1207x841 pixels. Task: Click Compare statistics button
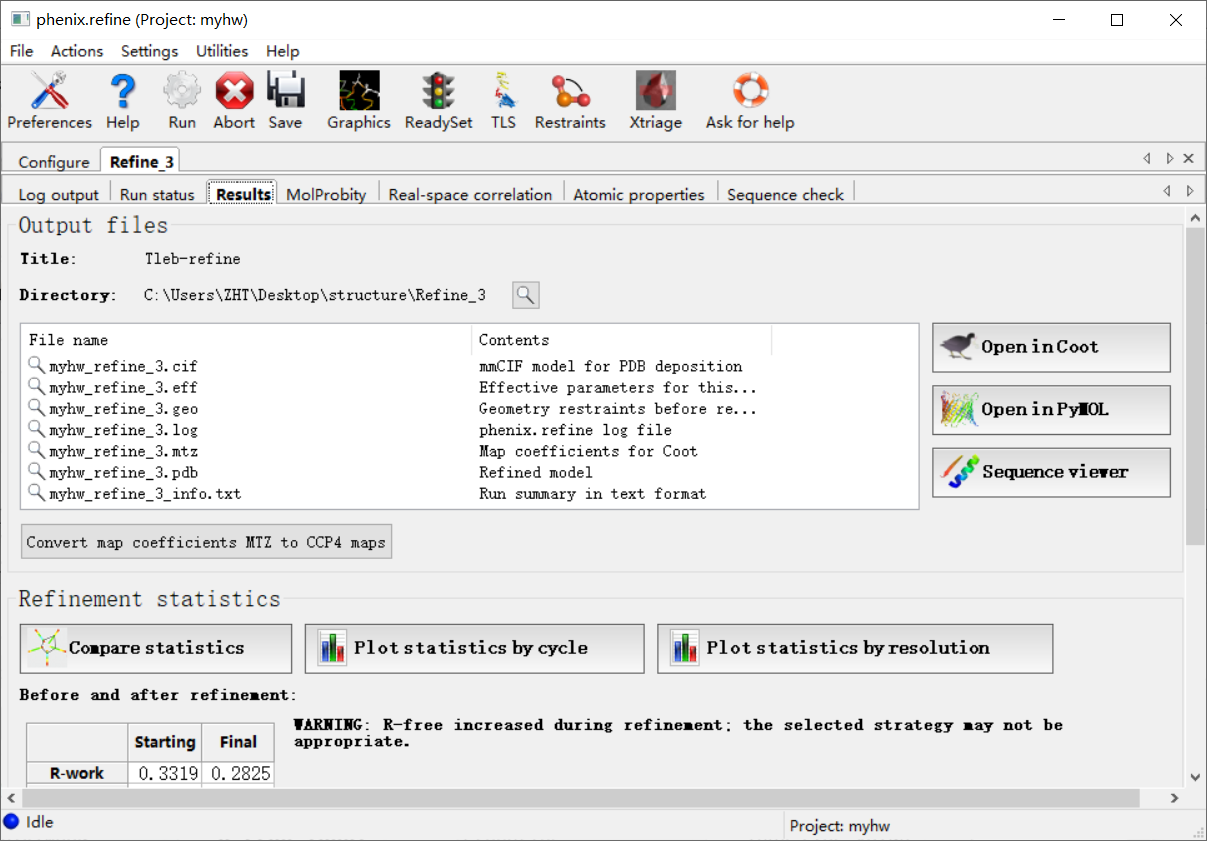click(x=156, y=648)
